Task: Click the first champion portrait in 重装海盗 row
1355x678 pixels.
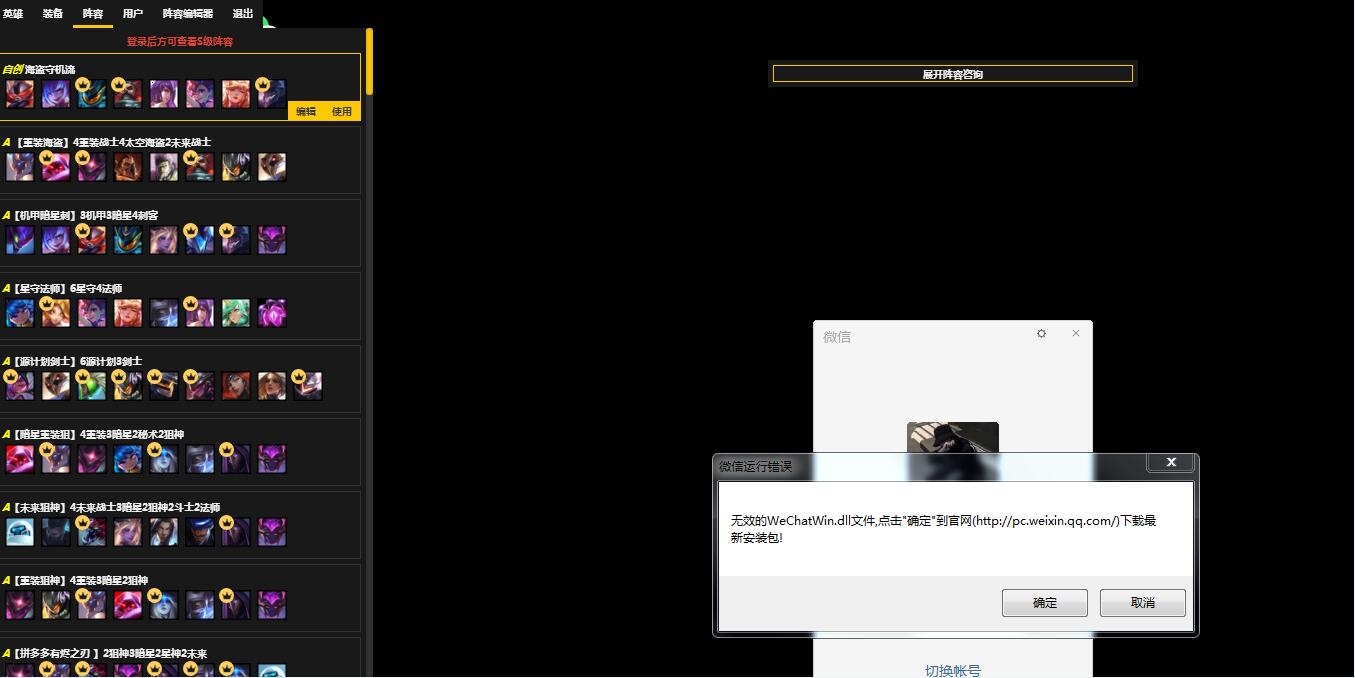Action: [20, 167]
